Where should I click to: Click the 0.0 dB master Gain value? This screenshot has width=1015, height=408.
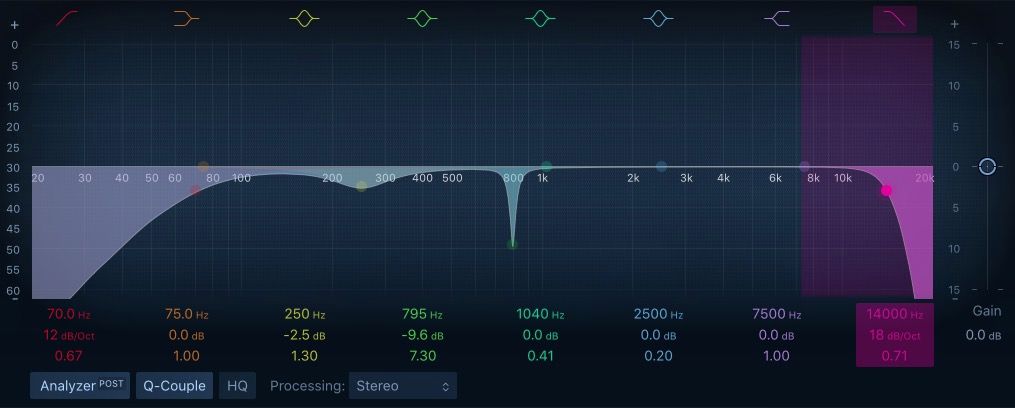(982, 335)
